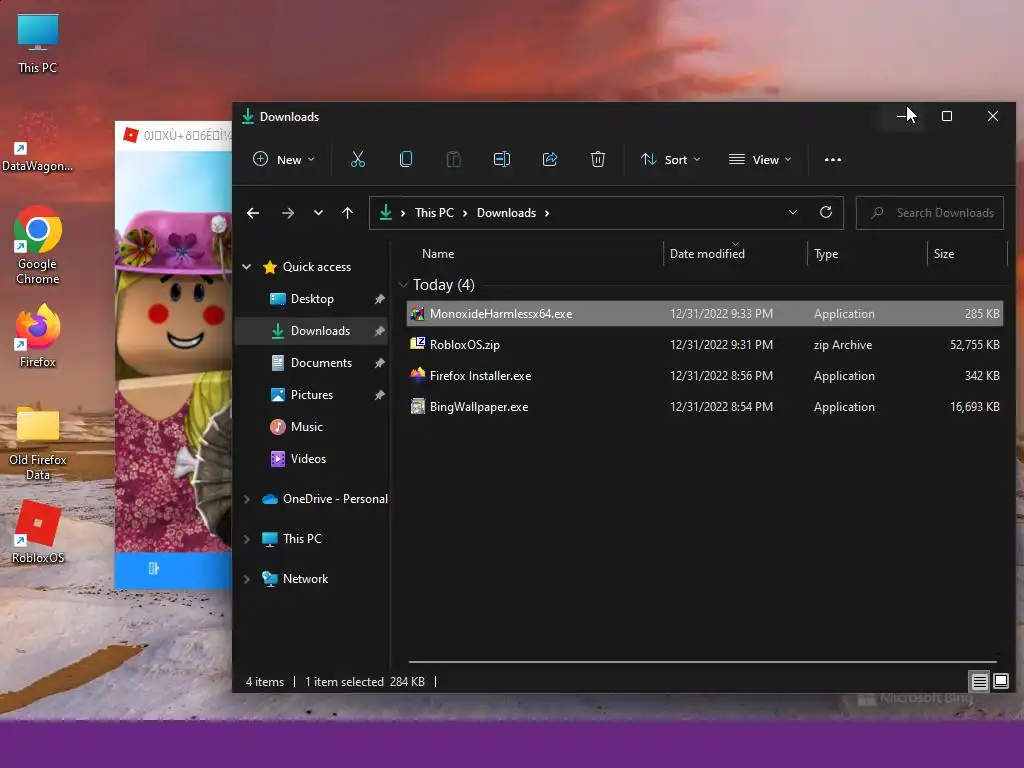Go up one folder level arrow
Screen dimensions: 1024x768
click(x=347, y=213)
